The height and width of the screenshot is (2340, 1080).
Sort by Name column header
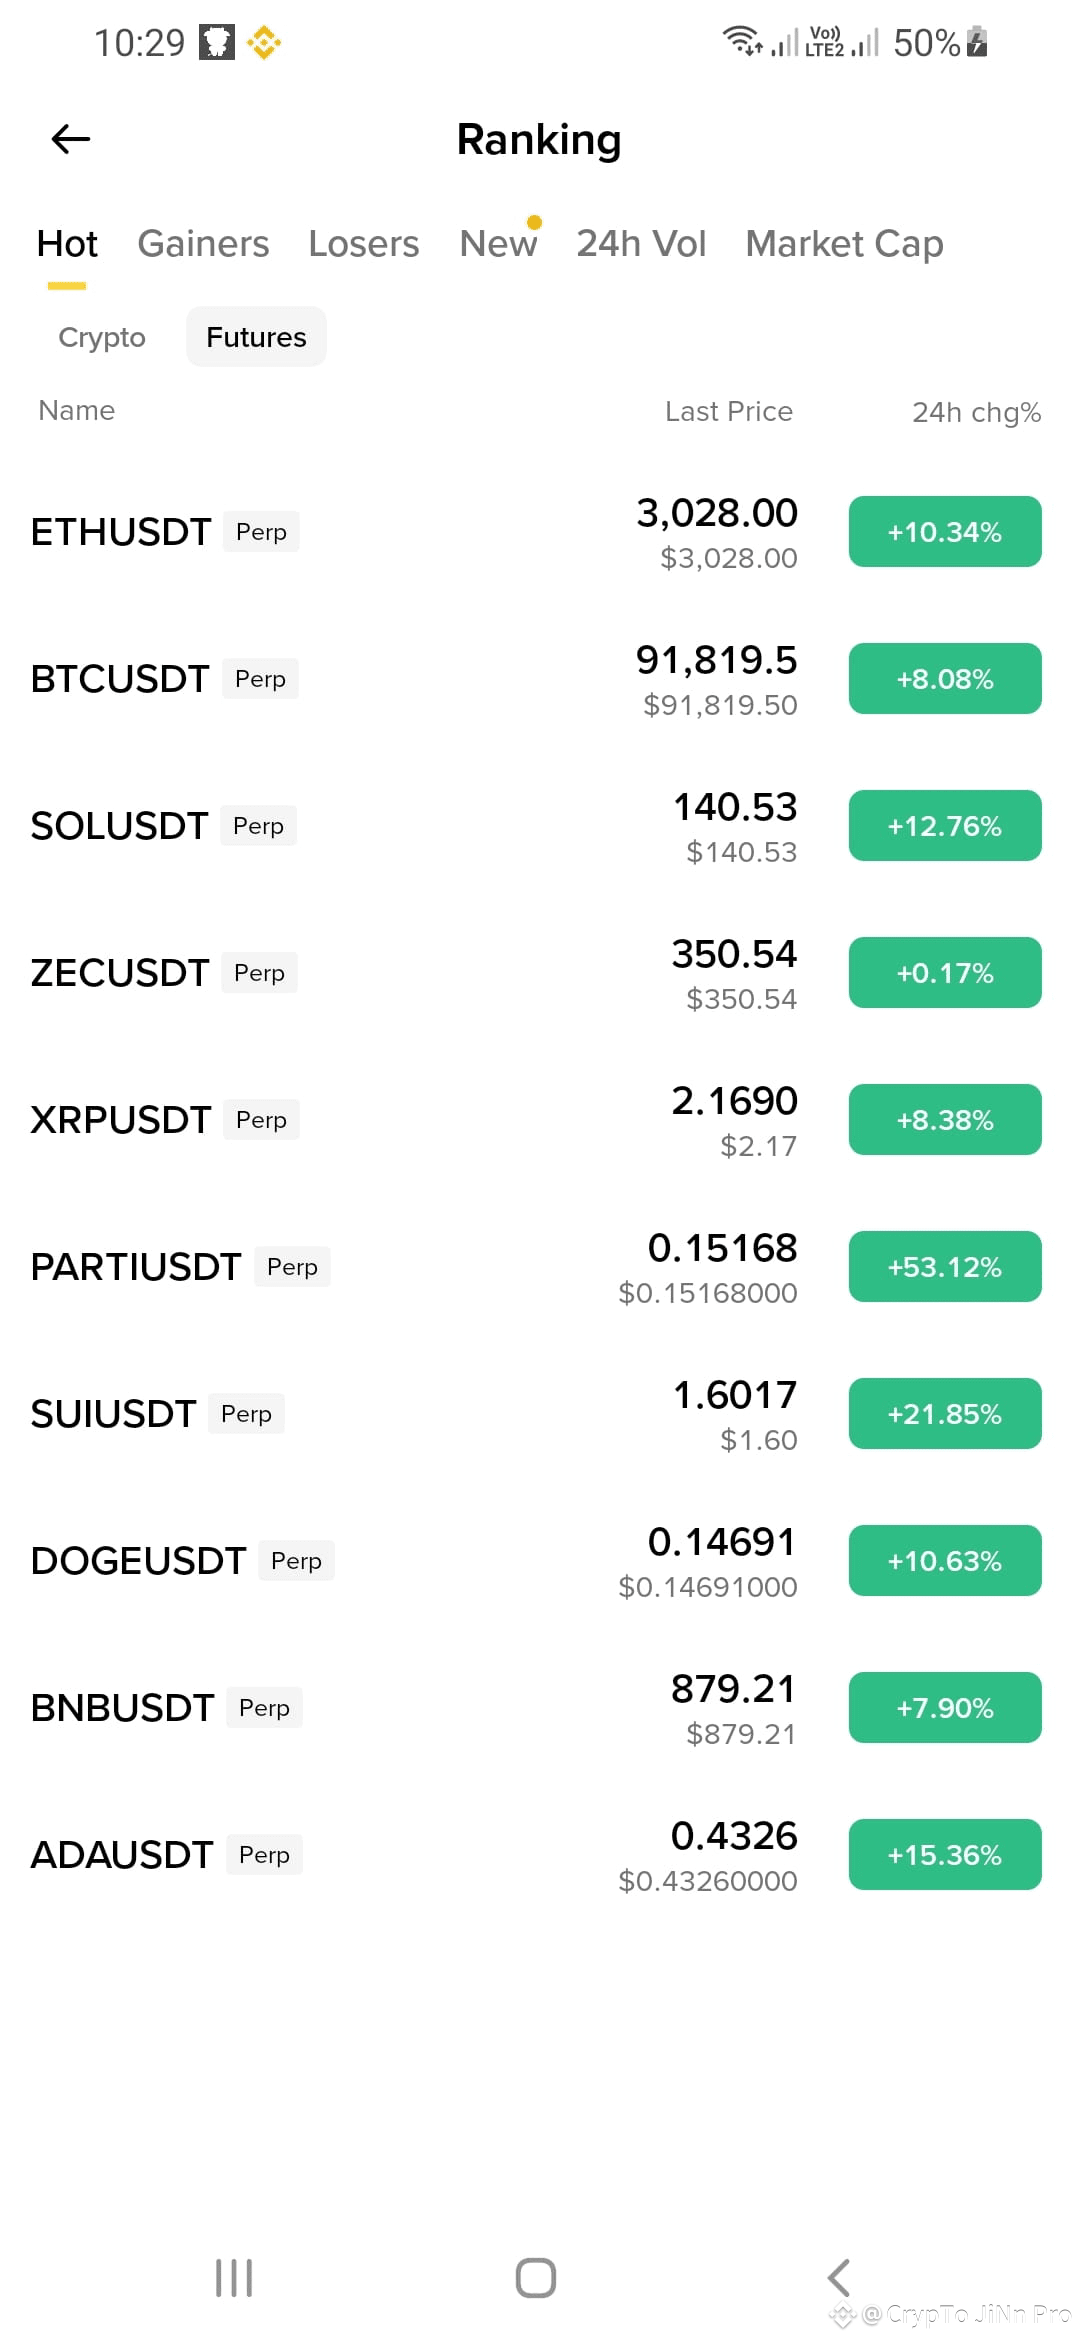pyautogui.click(x=77, y=410)
